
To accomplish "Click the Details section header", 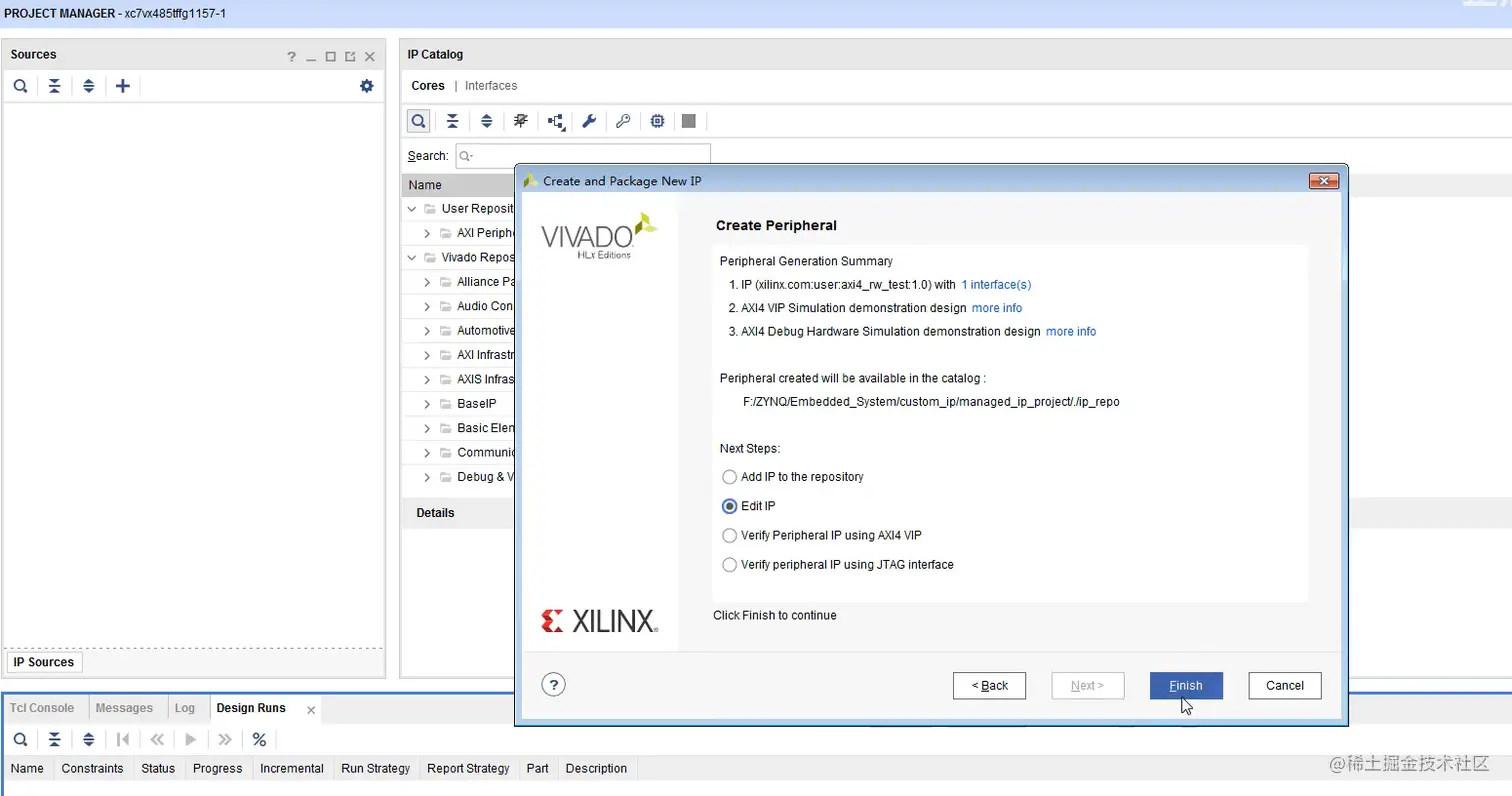I will (x=435, y=513).
